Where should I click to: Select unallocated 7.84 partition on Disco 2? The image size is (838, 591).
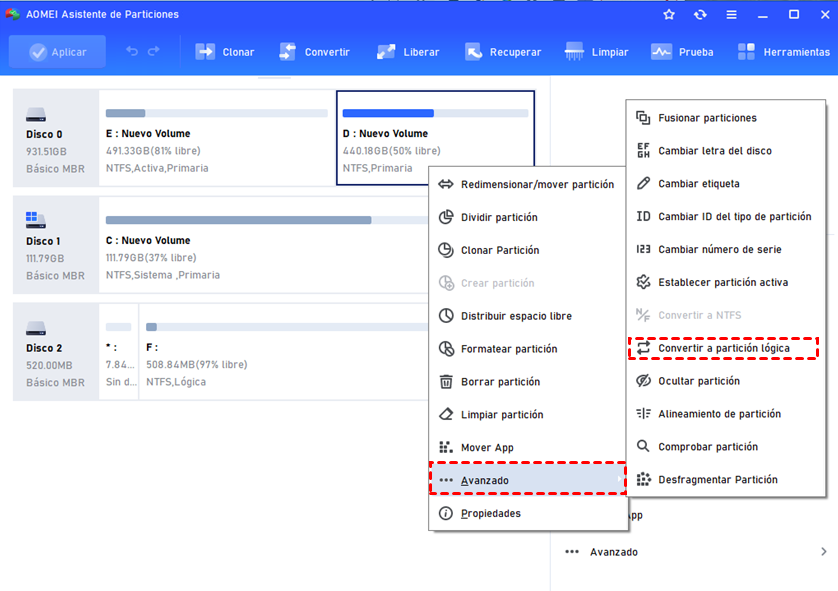pyautogui.click(x=119, y=352)
